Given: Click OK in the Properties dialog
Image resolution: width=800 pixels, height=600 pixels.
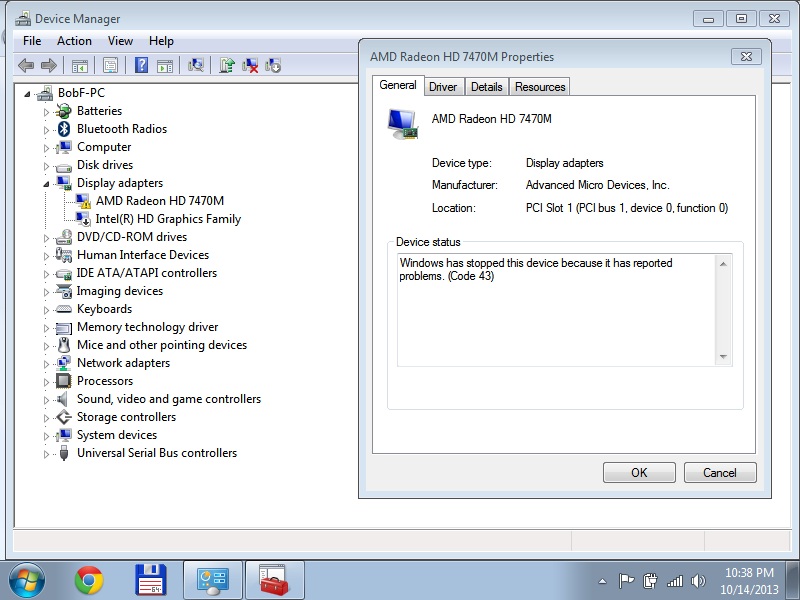Looking at the screenshot, I should pyautogui.click(x=639, y=472).
